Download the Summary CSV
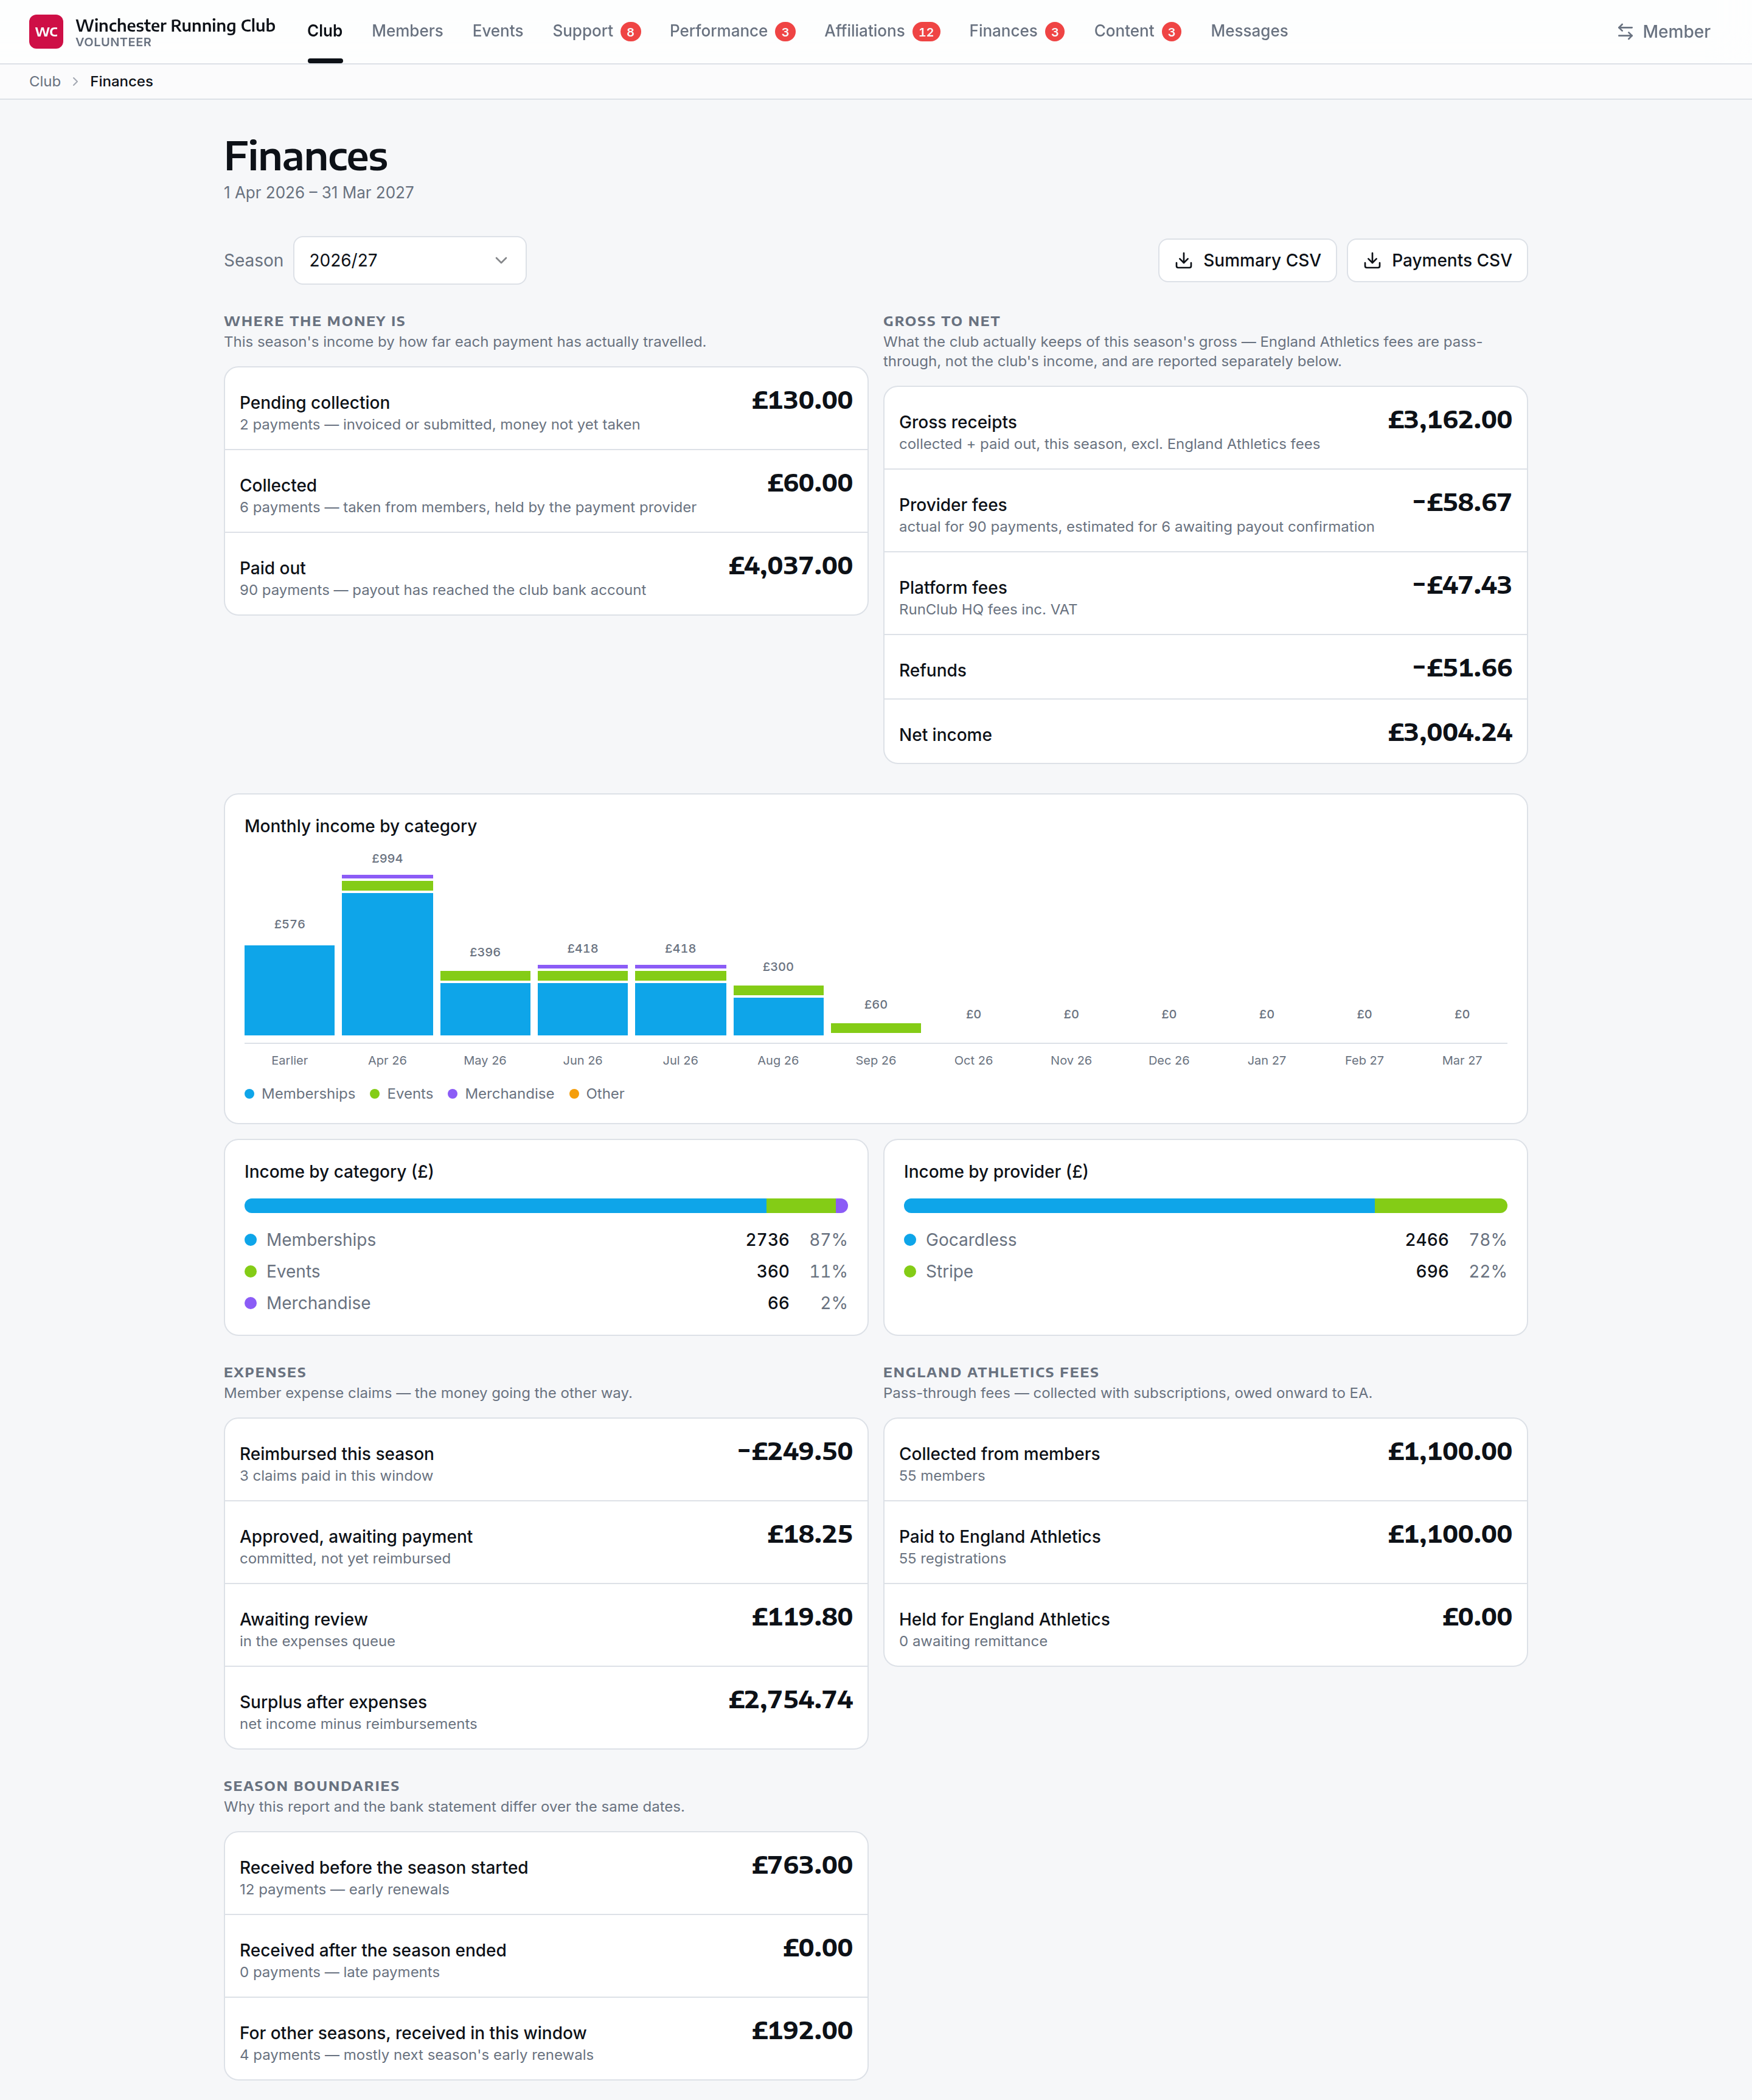1752x2100 pixels. pyautogui.click(x=1247, y=260)
